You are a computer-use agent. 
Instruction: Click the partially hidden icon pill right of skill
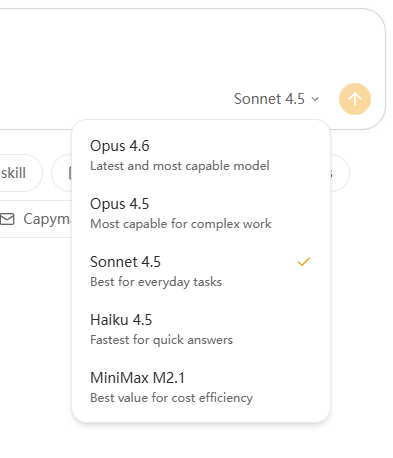click(62, 173)
